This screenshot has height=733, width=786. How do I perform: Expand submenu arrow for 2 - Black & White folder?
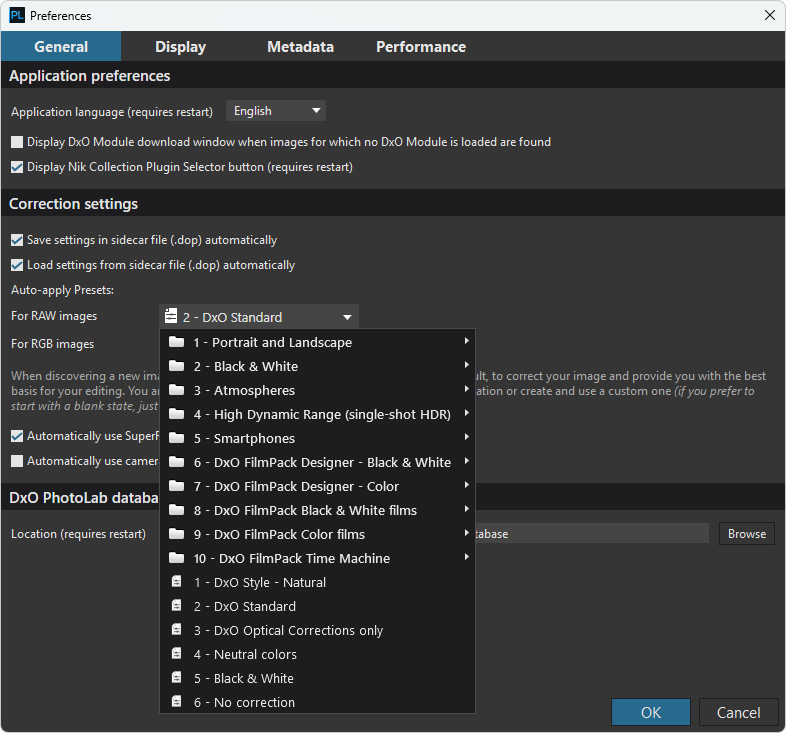466,365
